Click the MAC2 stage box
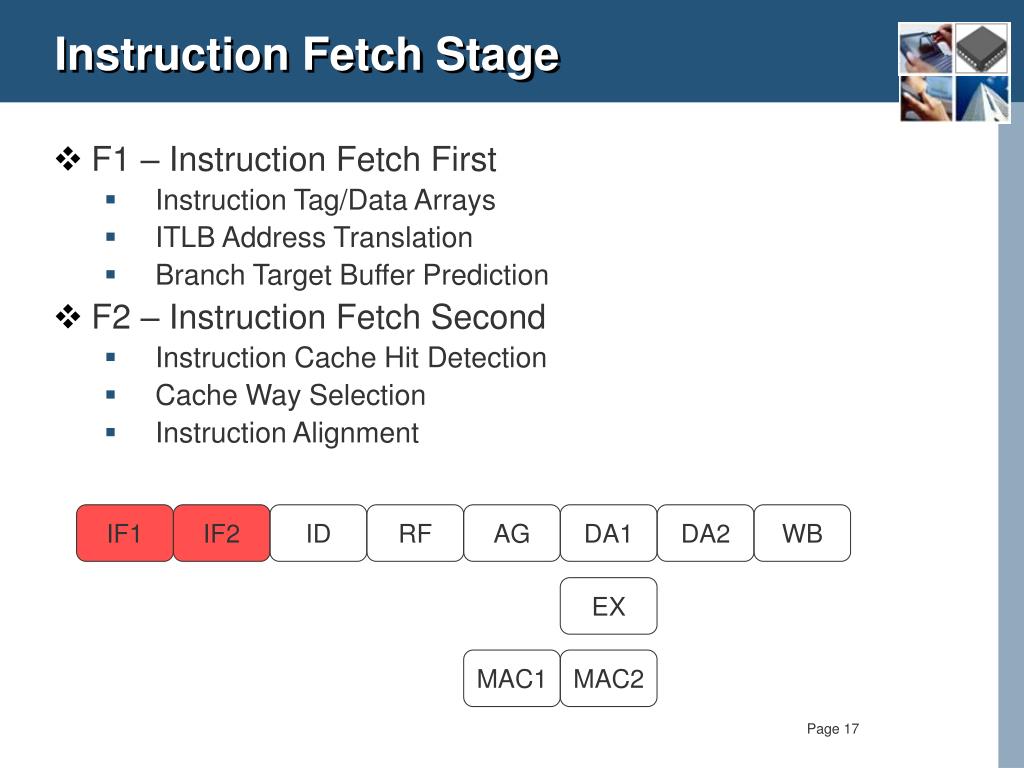The height and width of the screenshot is (768, 1024). click(x=608, y=679)
